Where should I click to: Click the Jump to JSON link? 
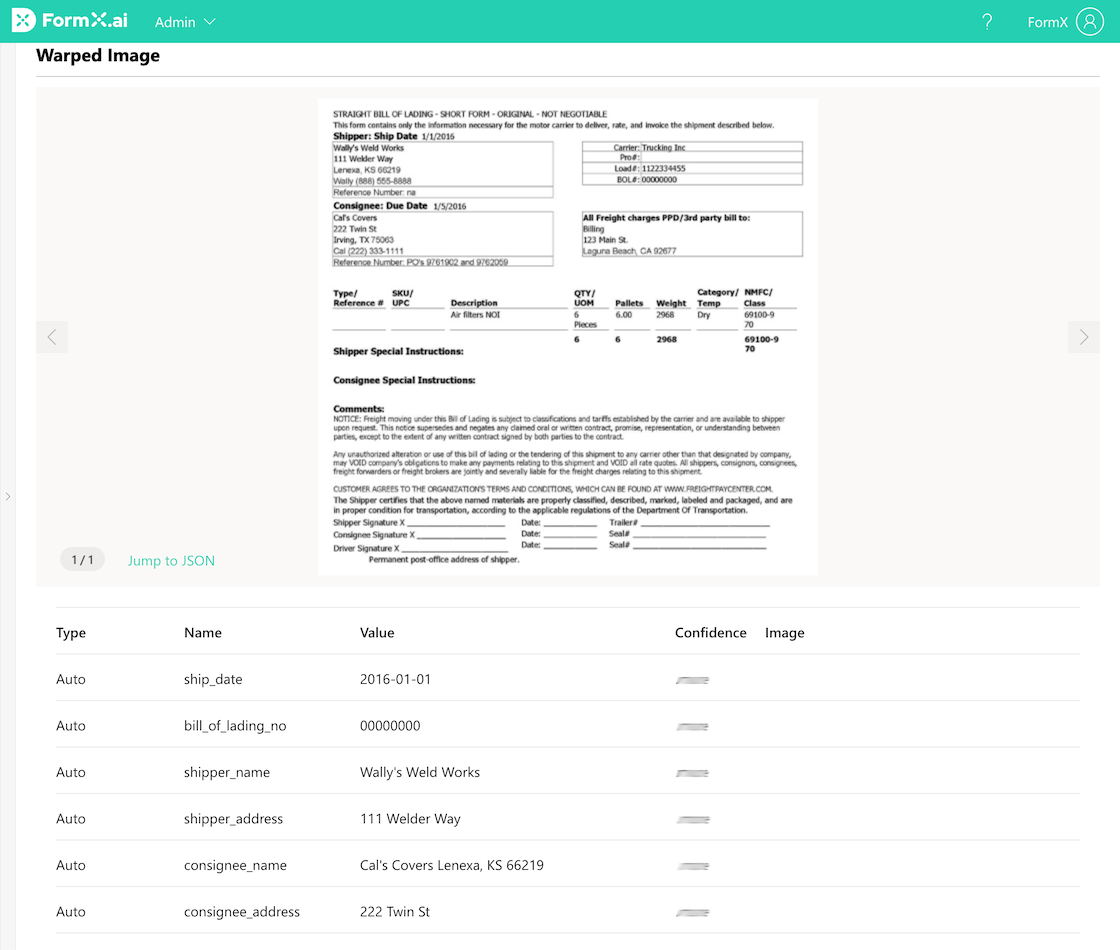click(x=171, y=561)
